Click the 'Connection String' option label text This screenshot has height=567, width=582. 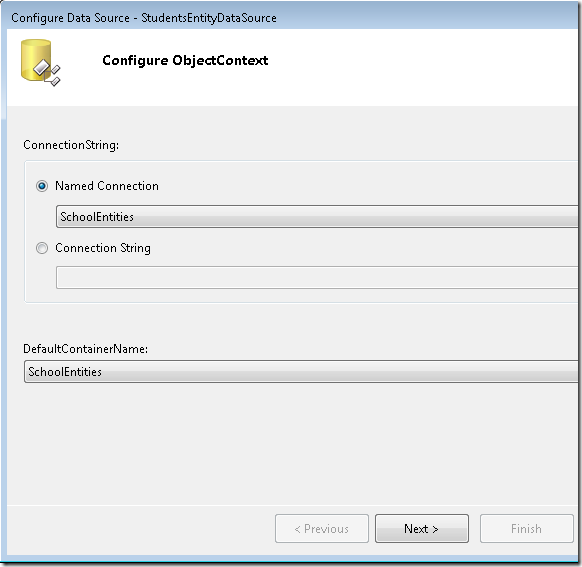(103, 248)
